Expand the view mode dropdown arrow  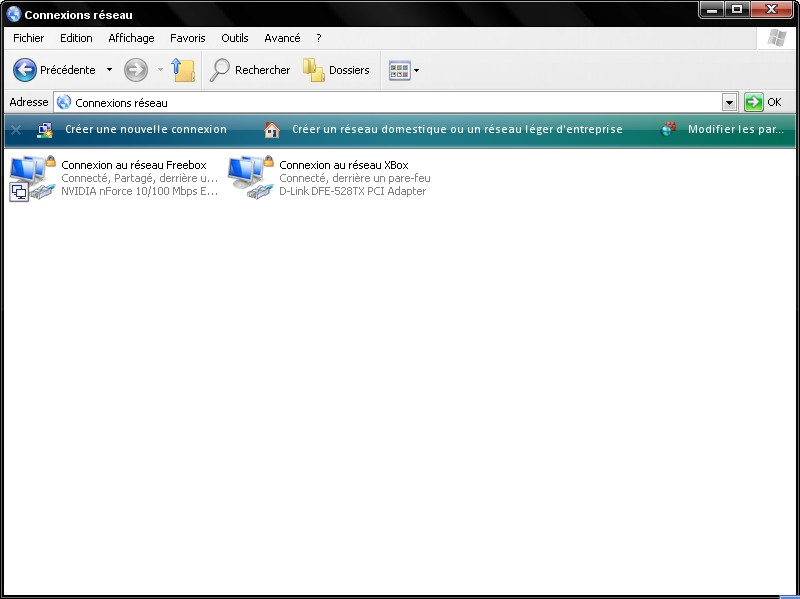[416, 70]
